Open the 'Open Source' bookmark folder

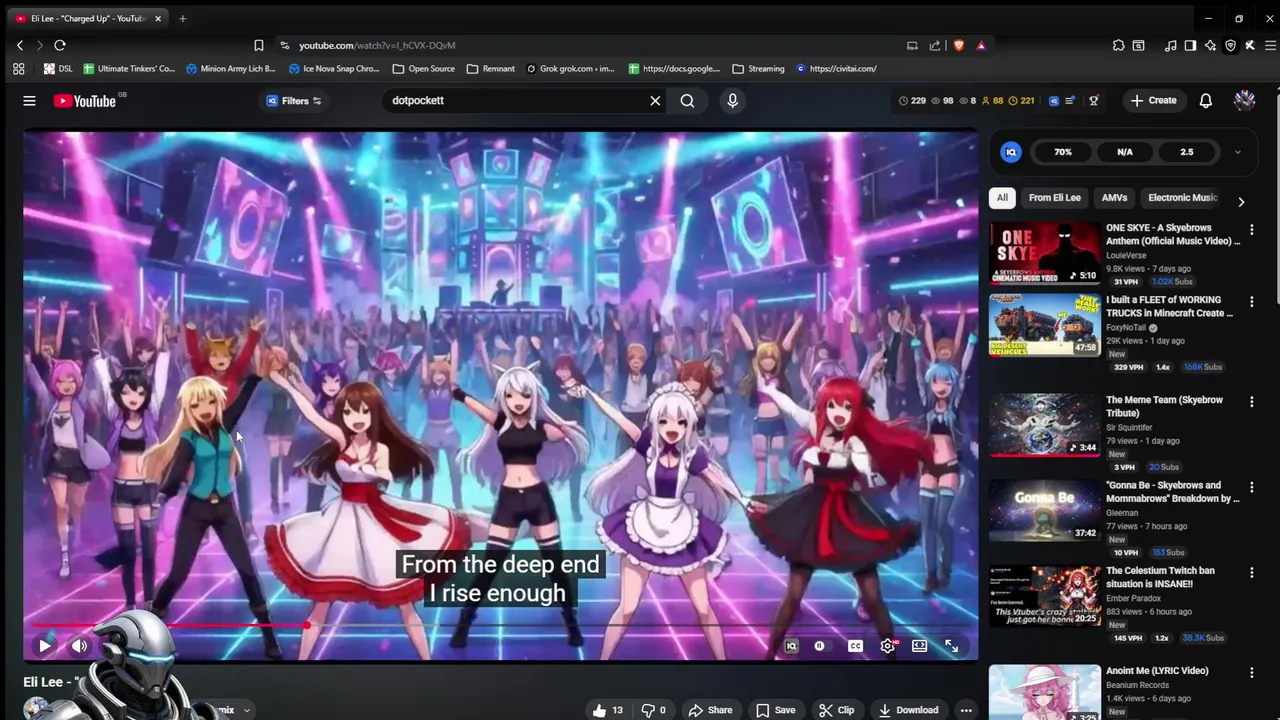pyautogui.click(x=424, y=69)
